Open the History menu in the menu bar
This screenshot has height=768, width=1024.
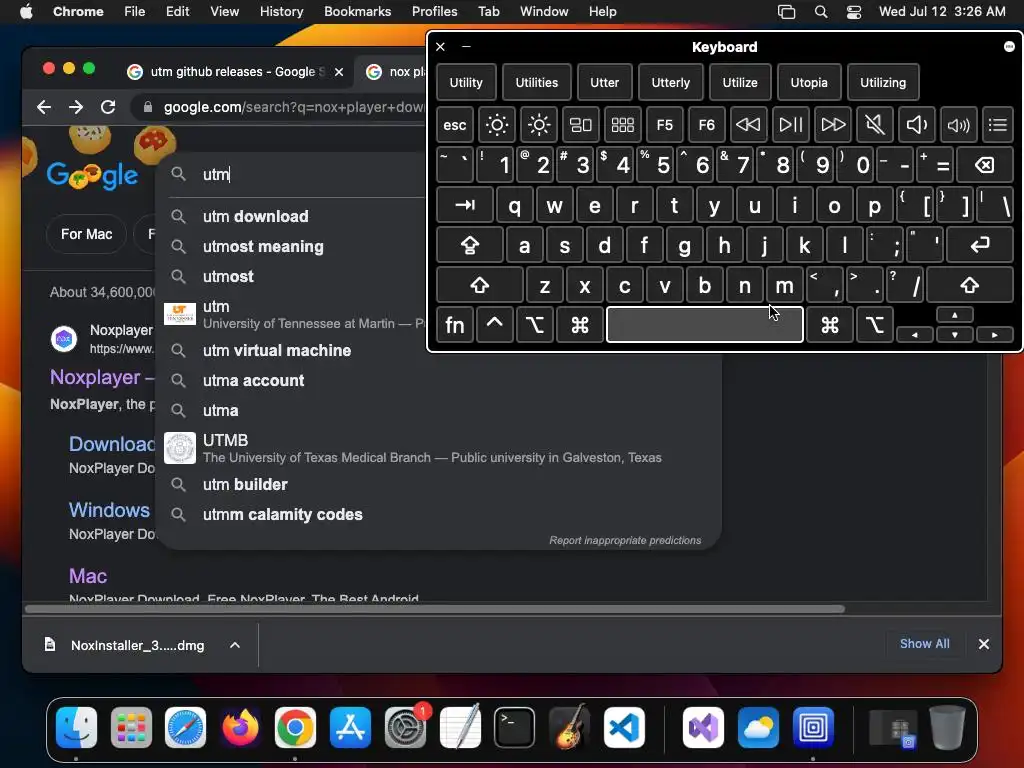pos(281,11)
